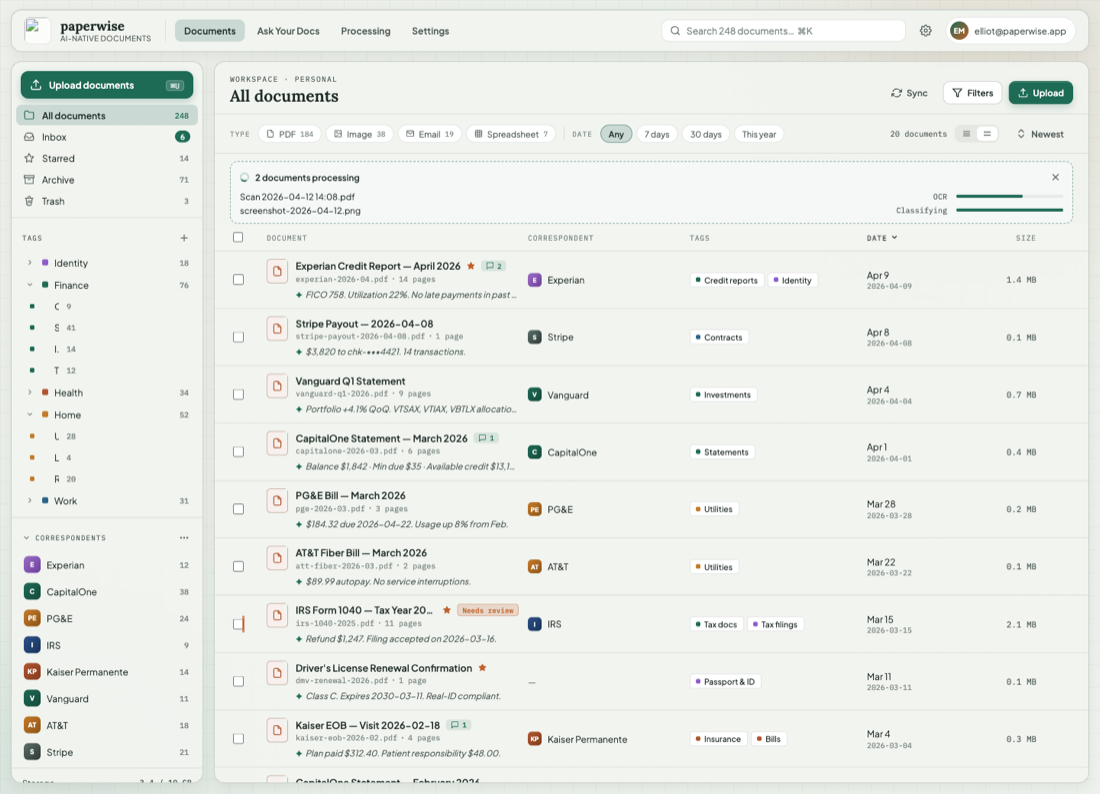This screenshot has height=794, width=1100.
Task: Check the CapitalOne Statement March row
Action: pos(239,452)
